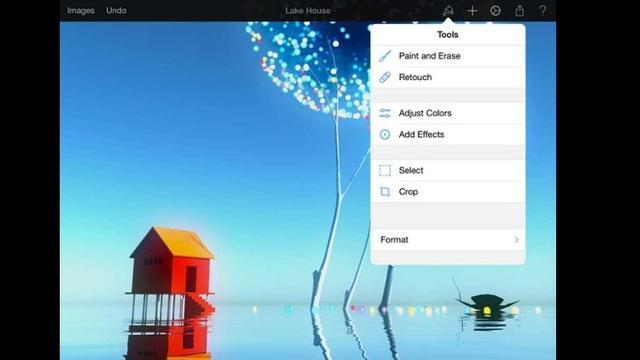Screen dimensions: 640x360
Task: Tap the Undo button
Action: click(116, 11)
